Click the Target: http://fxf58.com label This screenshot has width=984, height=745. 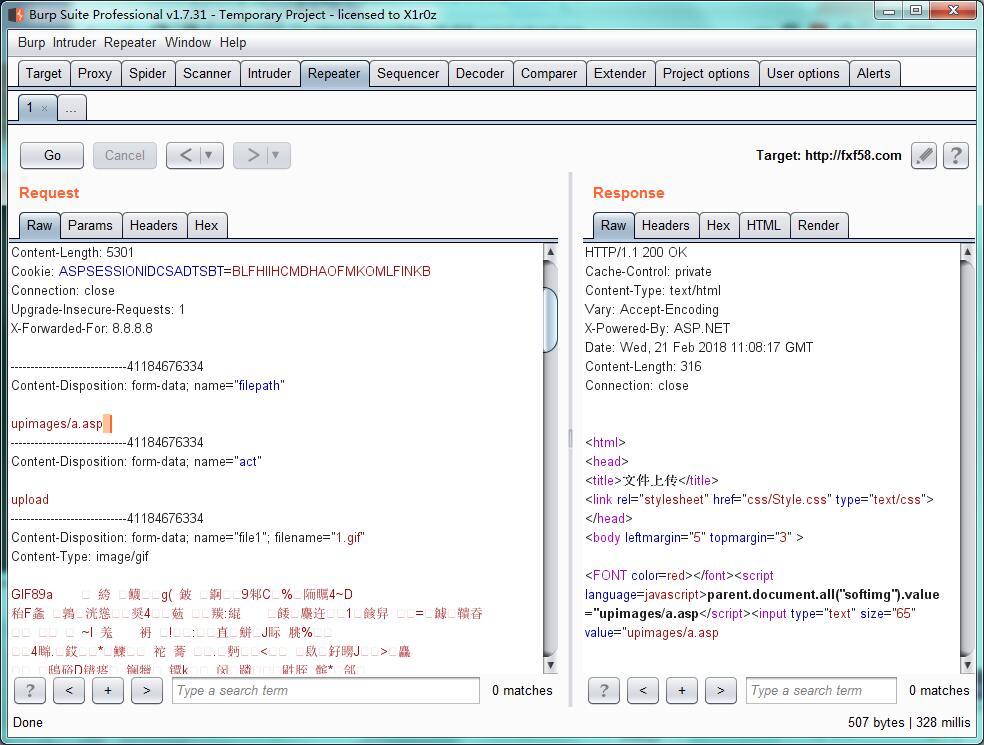coord(828,156)
